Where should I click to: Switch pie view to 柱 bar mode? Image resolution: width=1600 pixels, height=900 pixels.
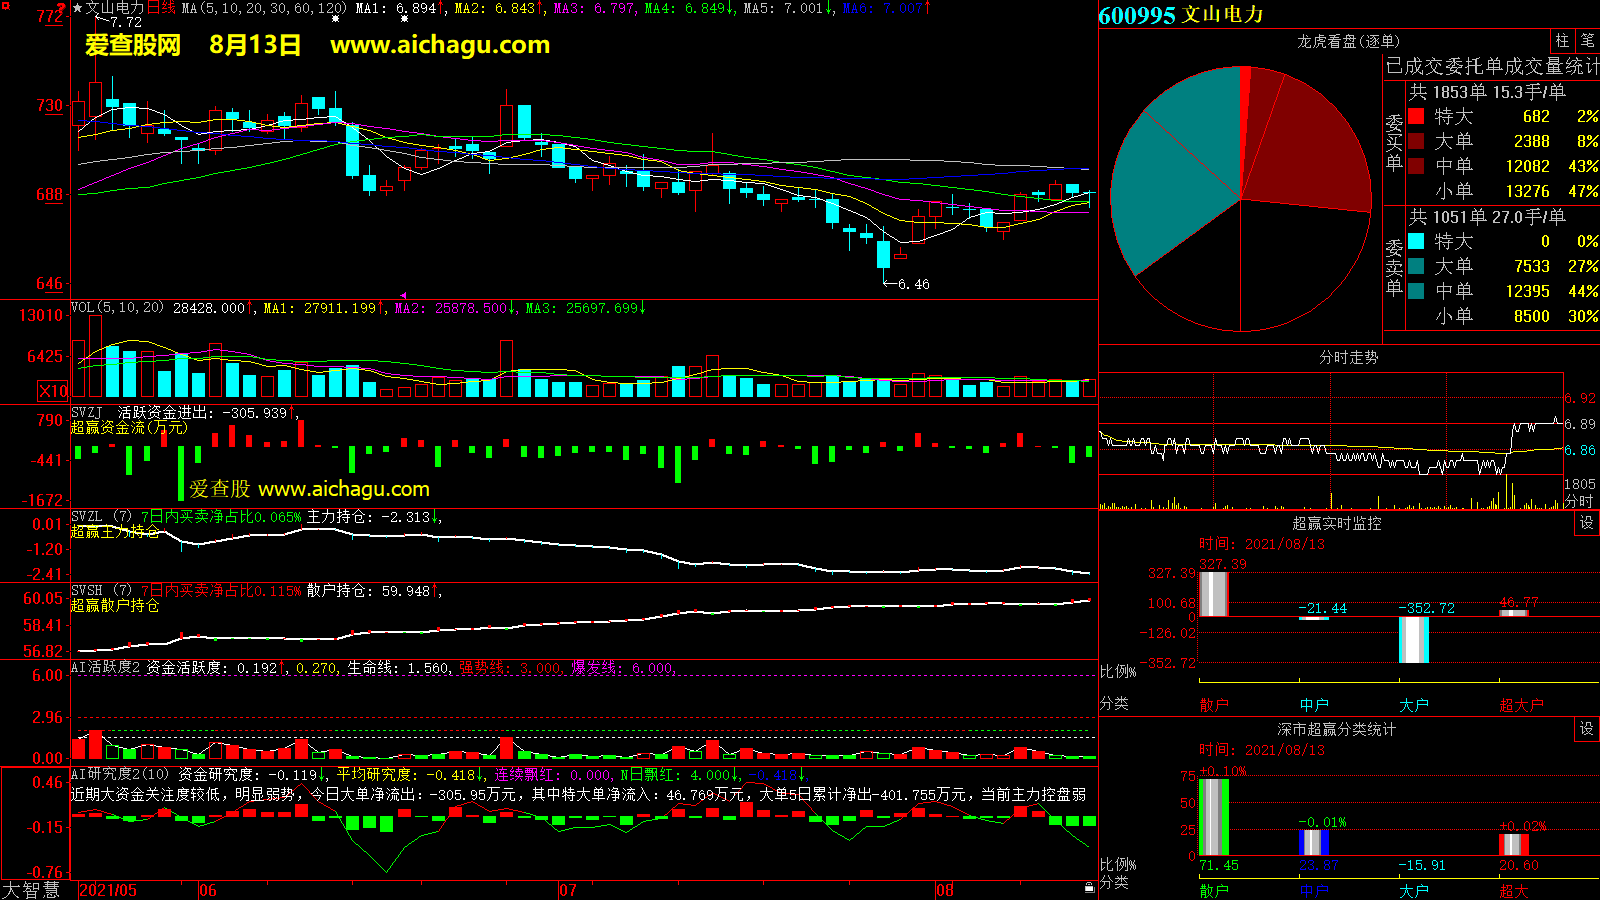click(1562, 41)
